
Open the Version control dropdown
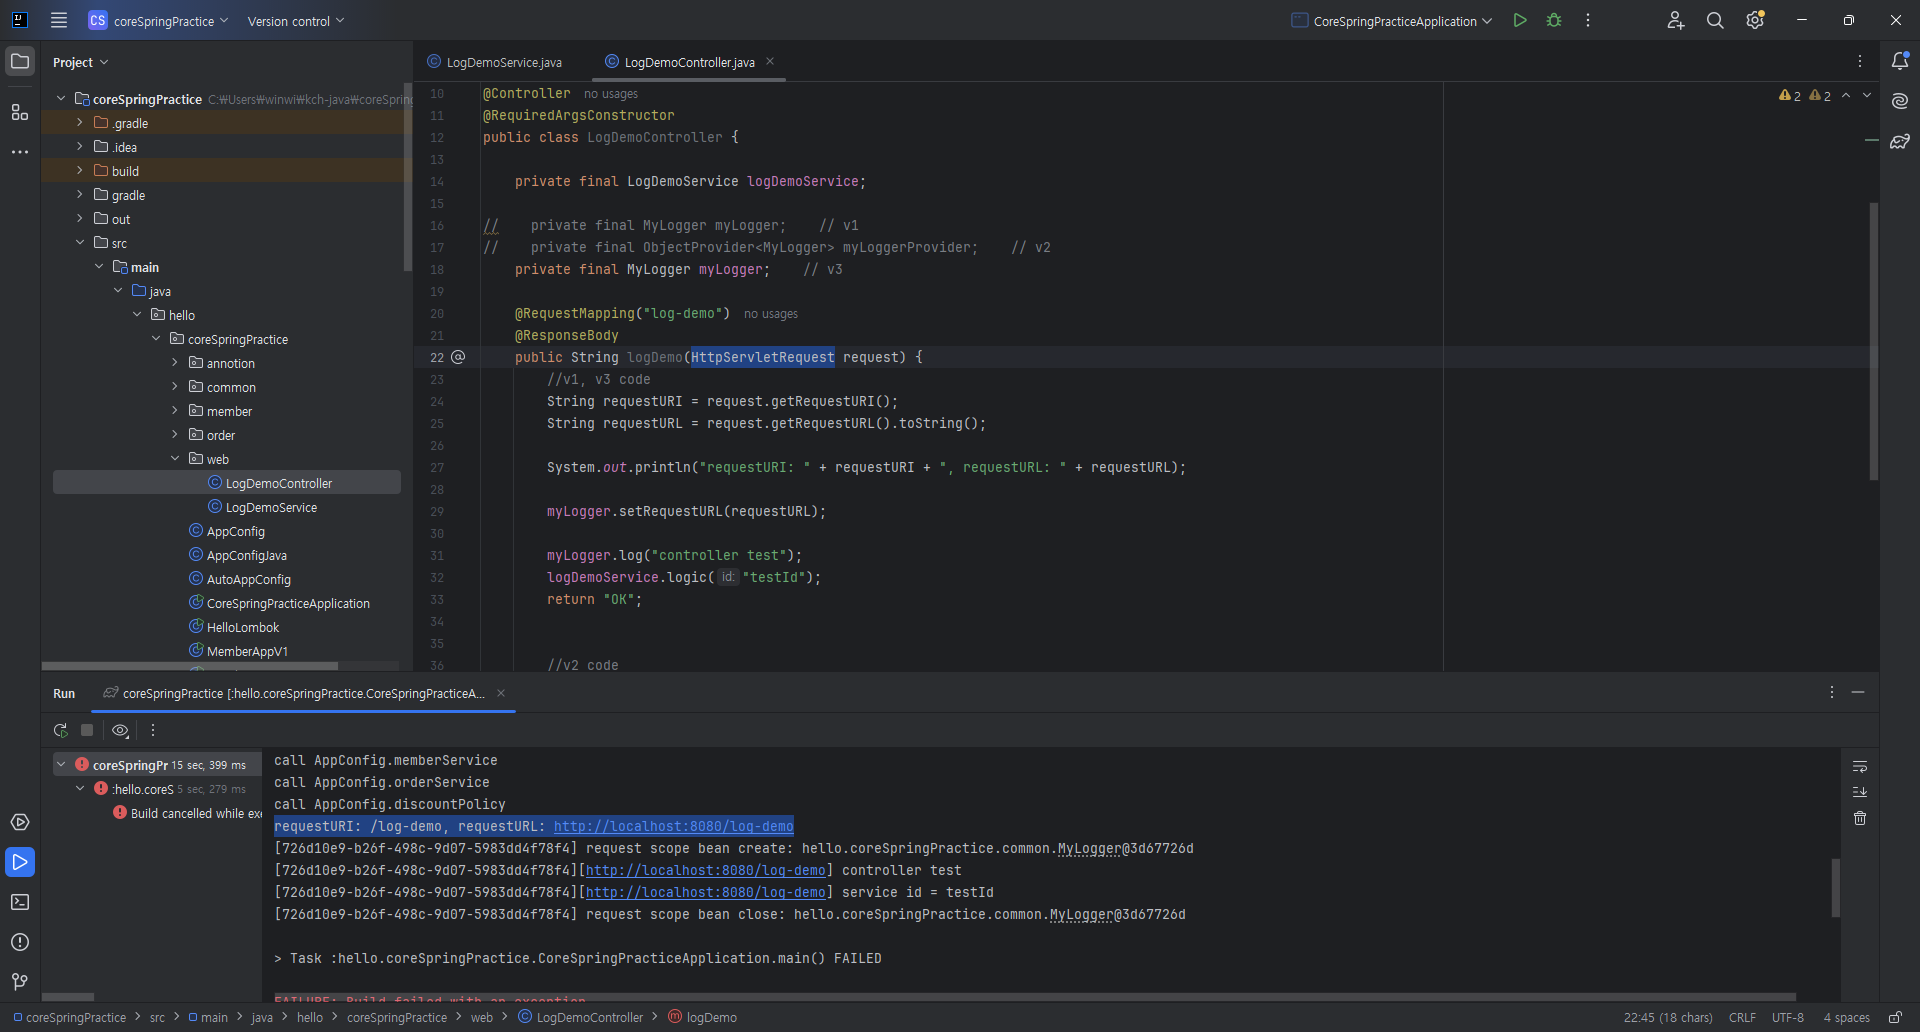pyautogui.click(x=296, y=20)
